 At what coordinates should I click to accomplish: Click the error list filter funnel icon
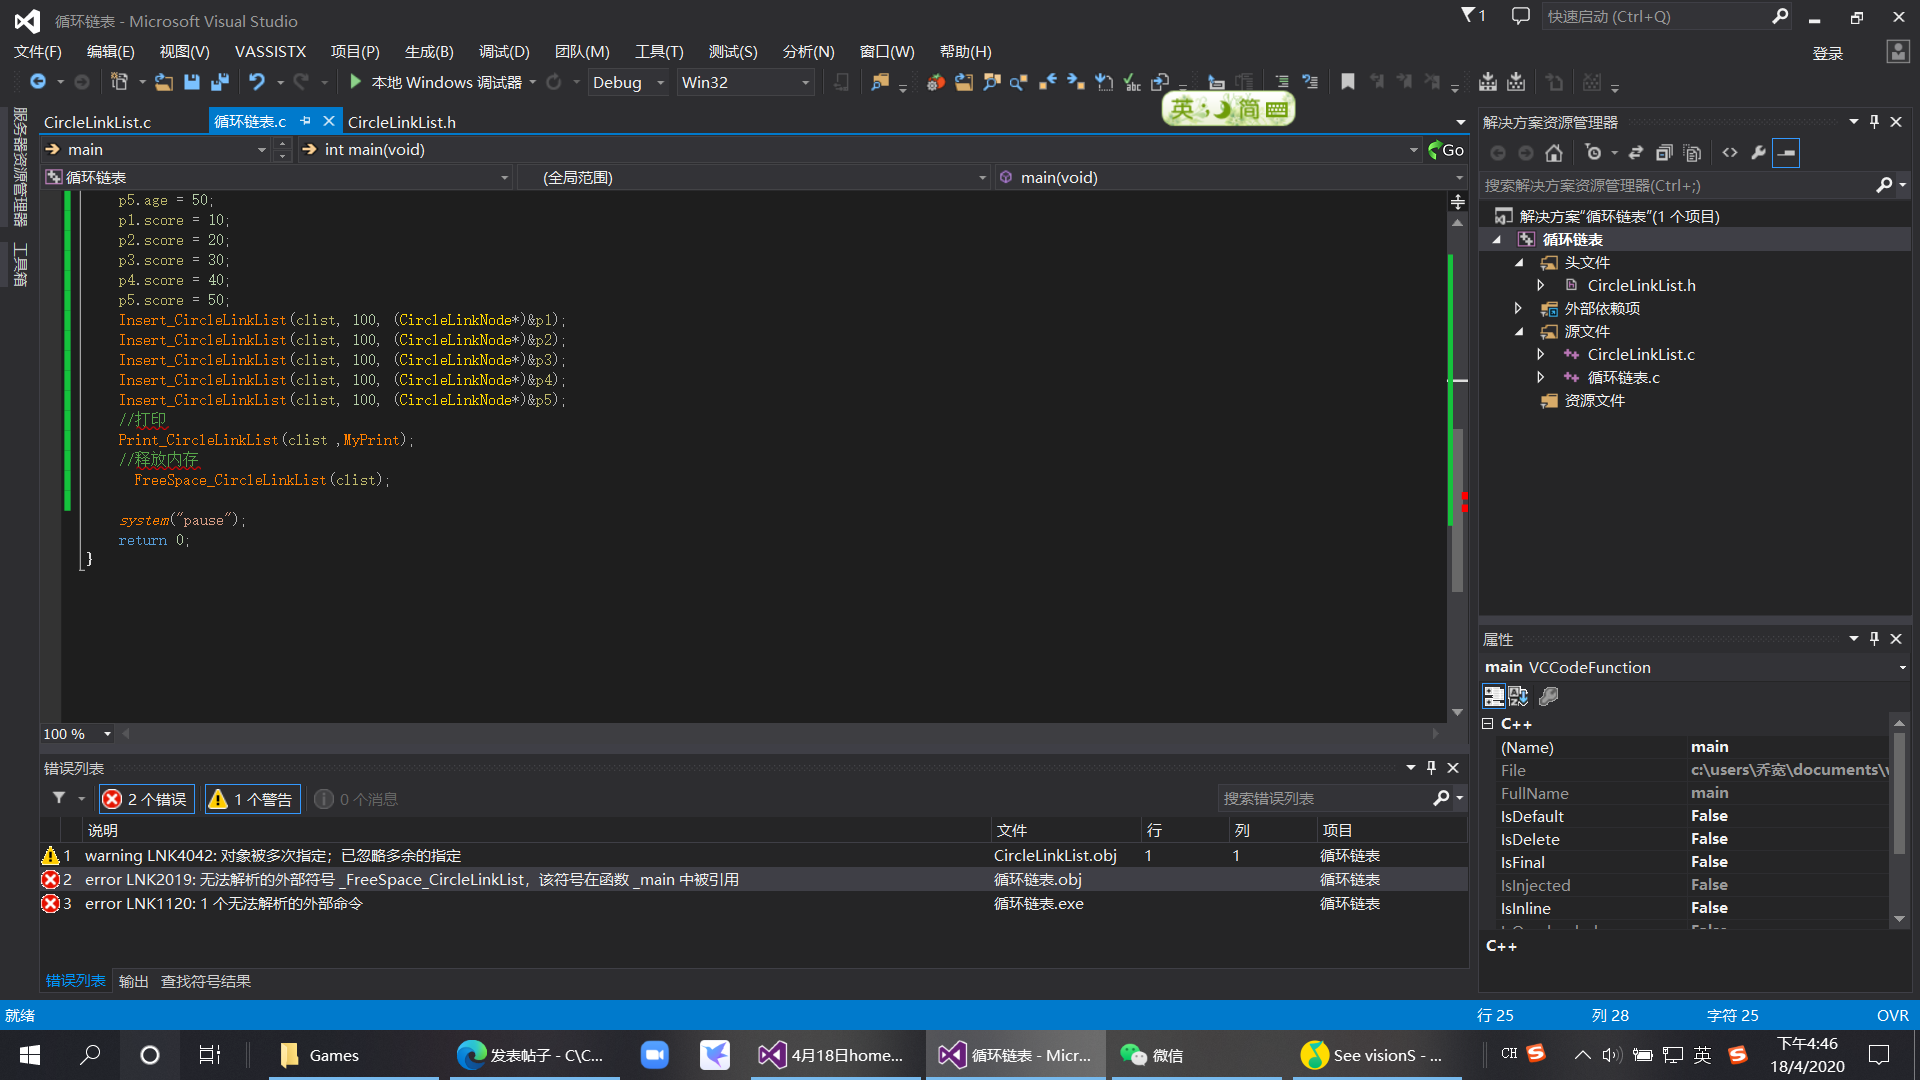(x=59, y=798)
